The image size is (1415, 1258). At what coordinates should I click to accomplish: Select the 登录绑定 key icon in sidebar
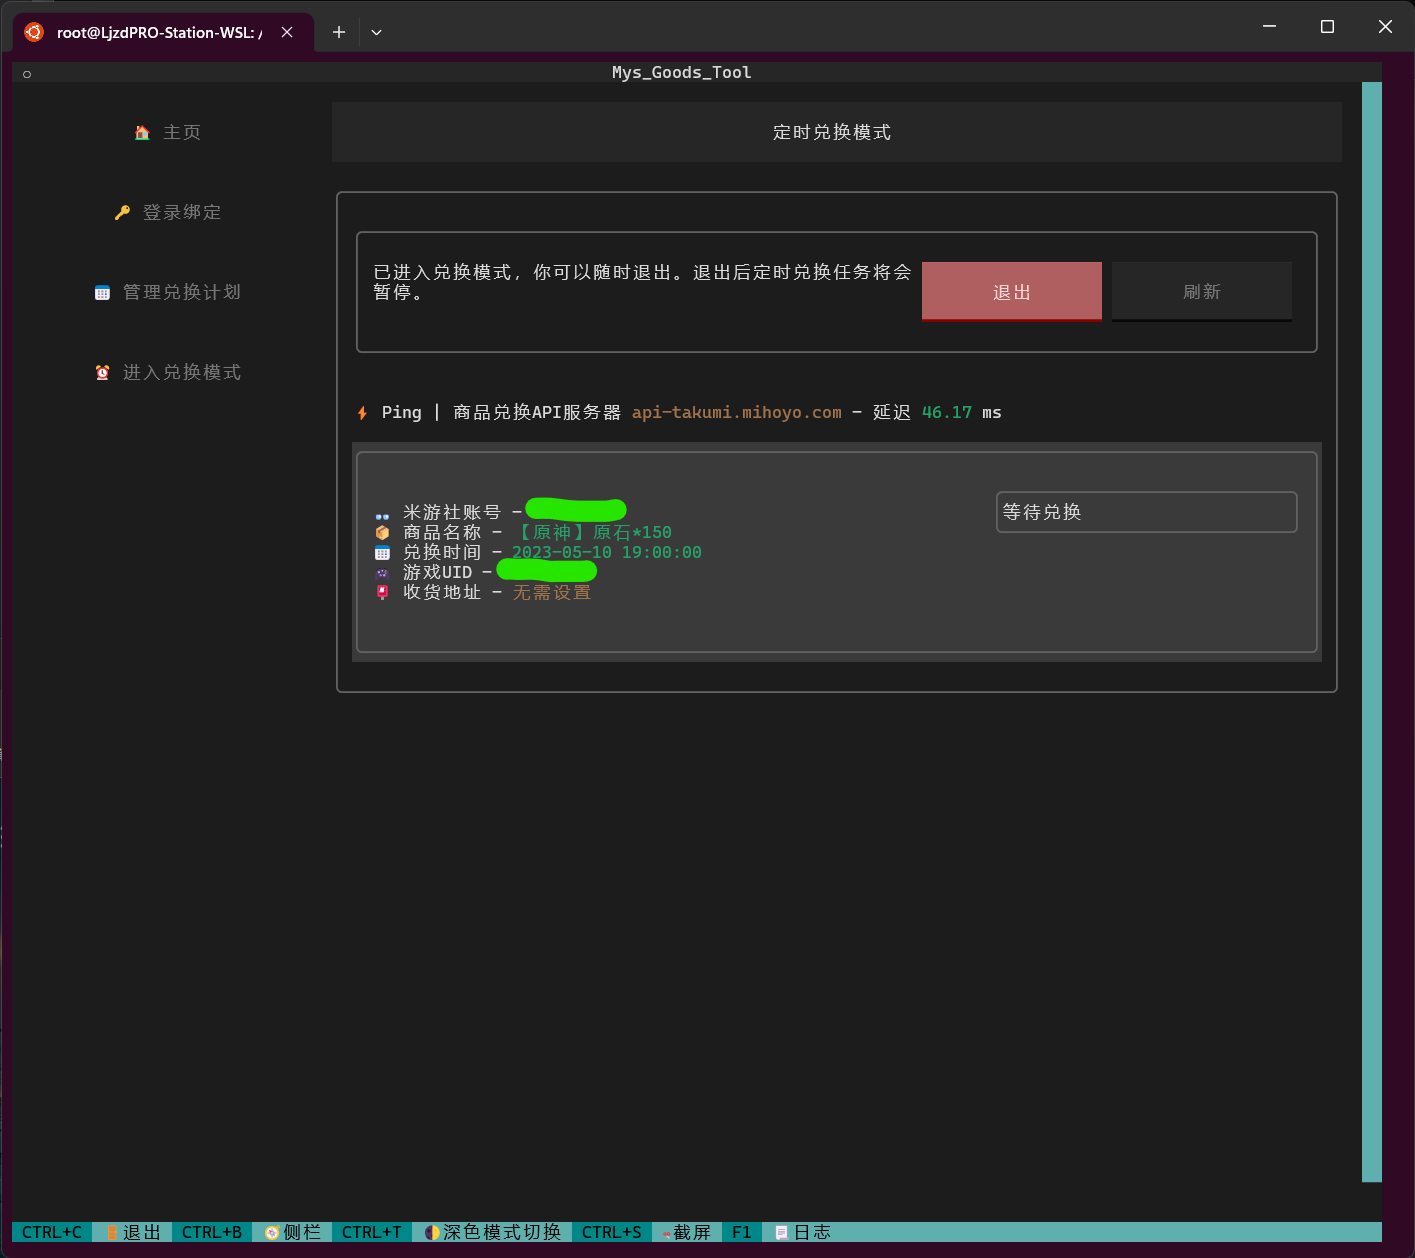[x=122, y=211]
